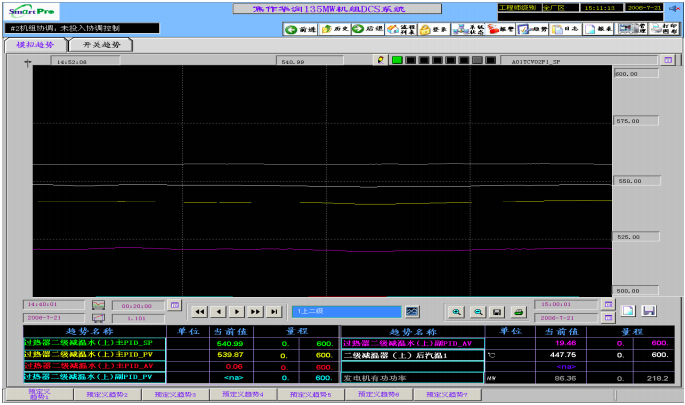685x405 pixels.
Task: Click the zoom in magnifier icon
Action: 456,312
